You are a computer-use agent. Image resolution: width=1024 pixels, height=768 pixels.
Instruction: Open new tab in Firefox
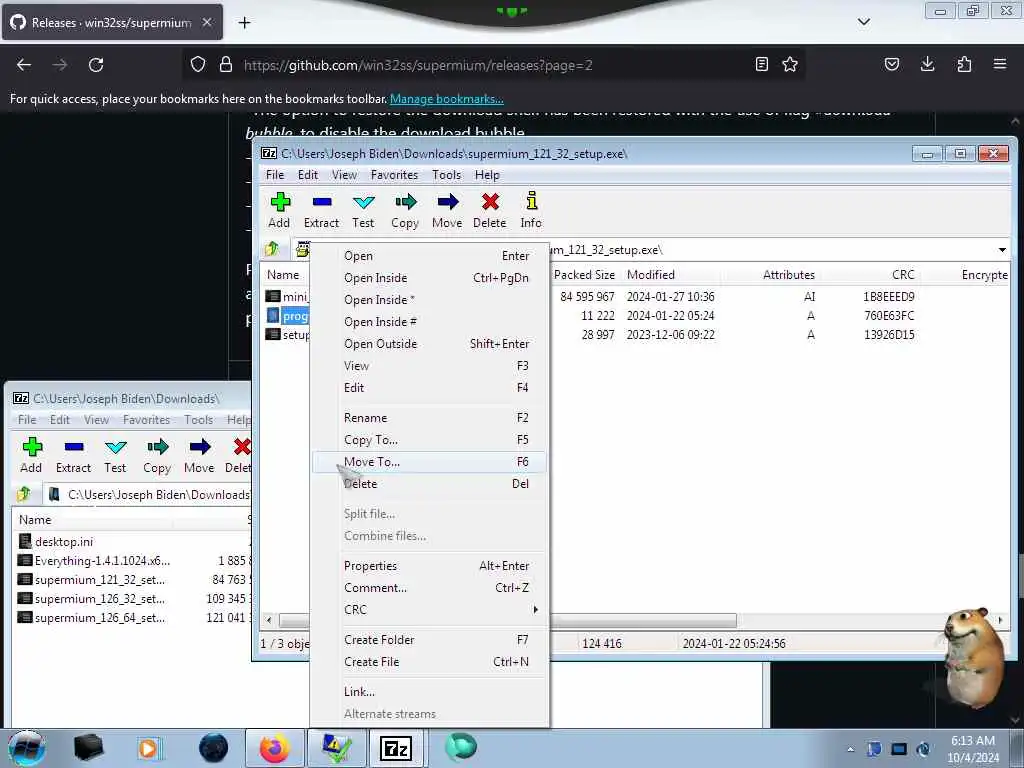coord(244,23)
